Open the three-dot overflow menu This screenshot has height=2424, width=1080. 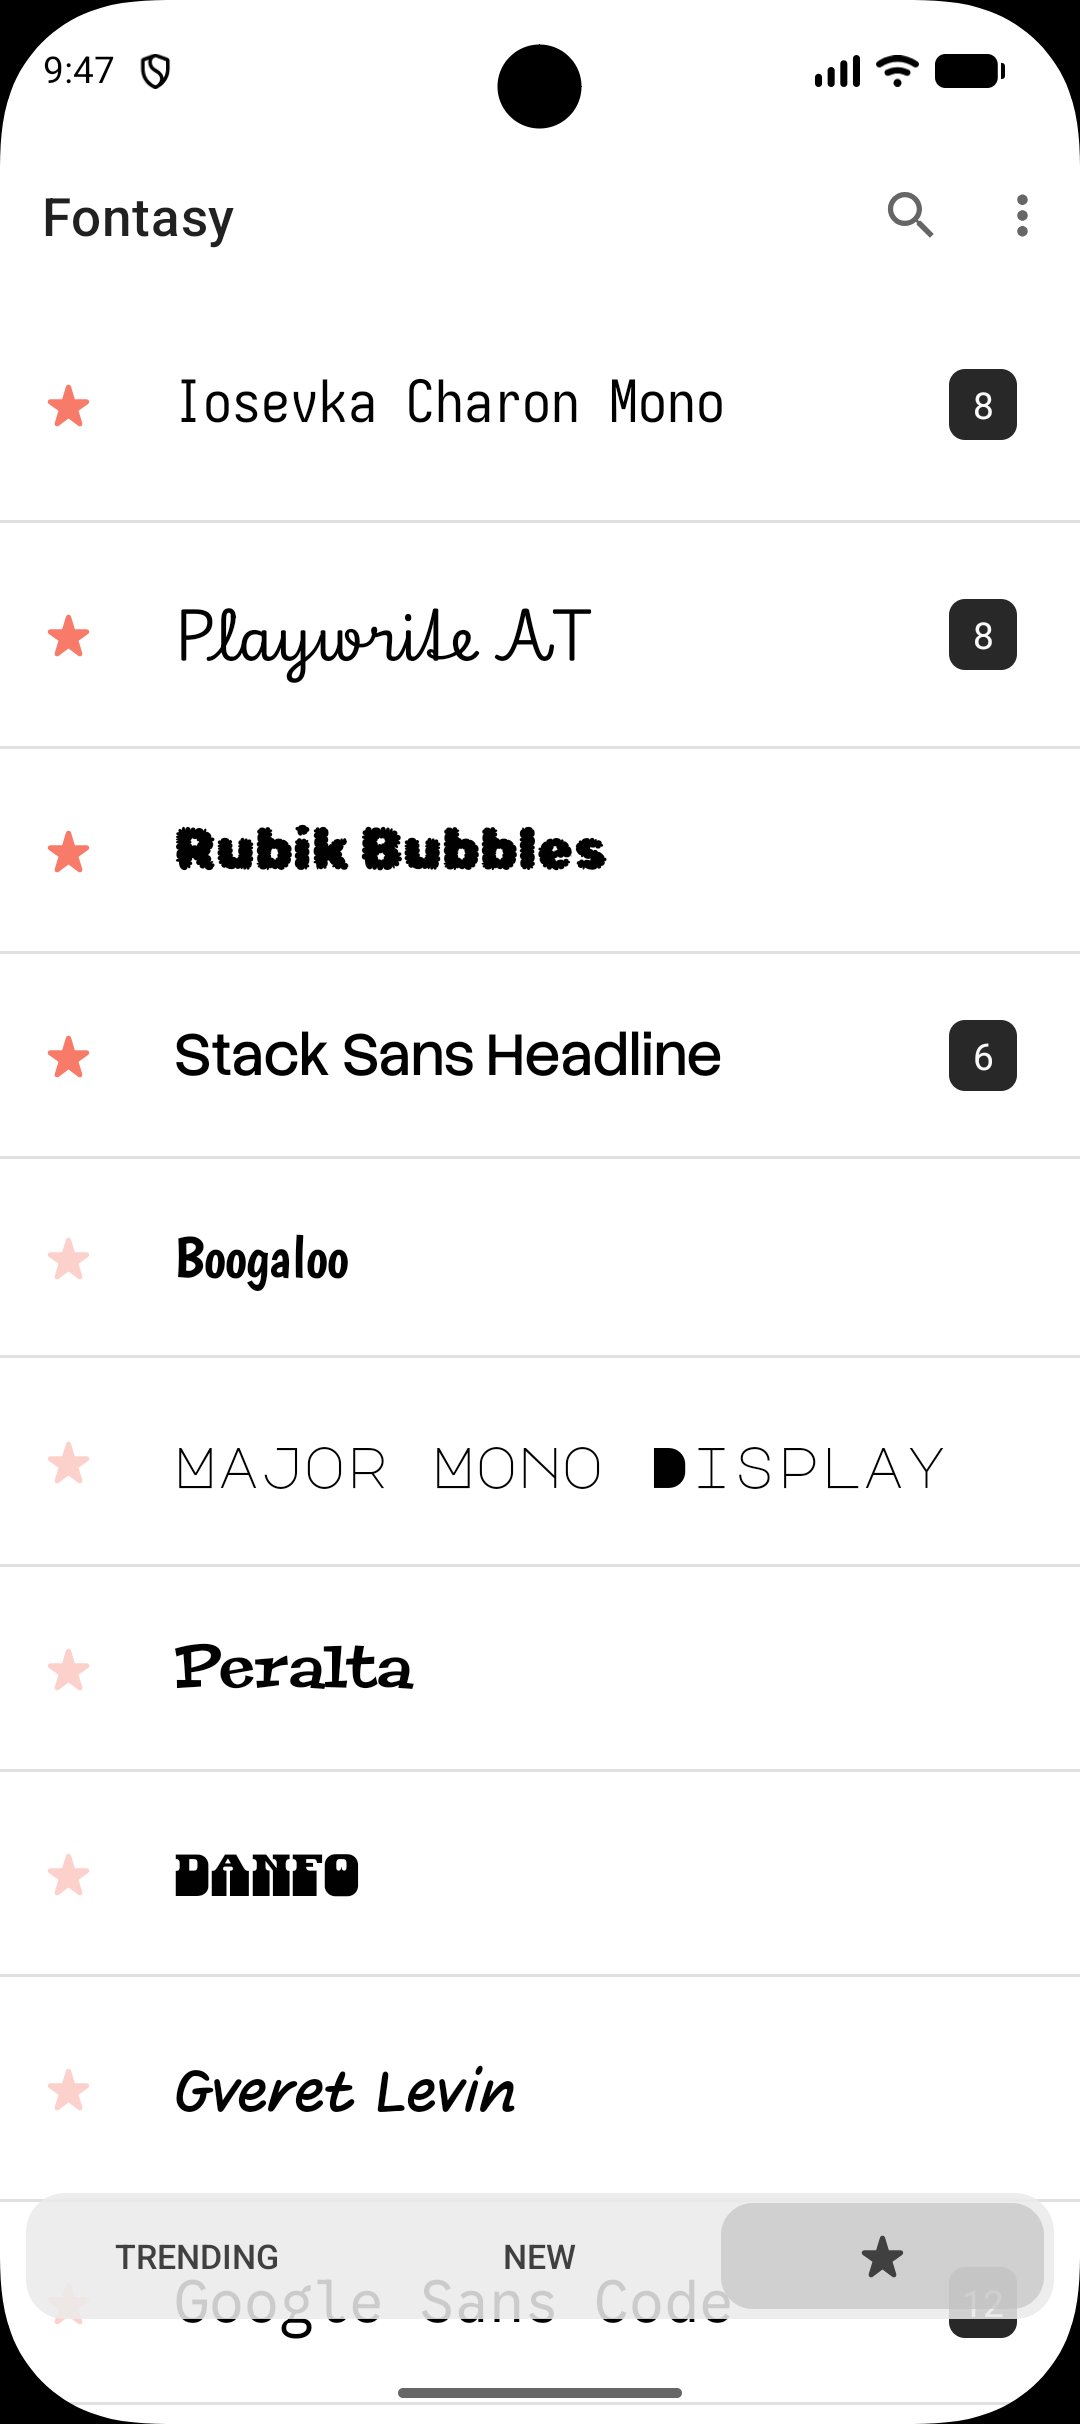coord(1021,215)
